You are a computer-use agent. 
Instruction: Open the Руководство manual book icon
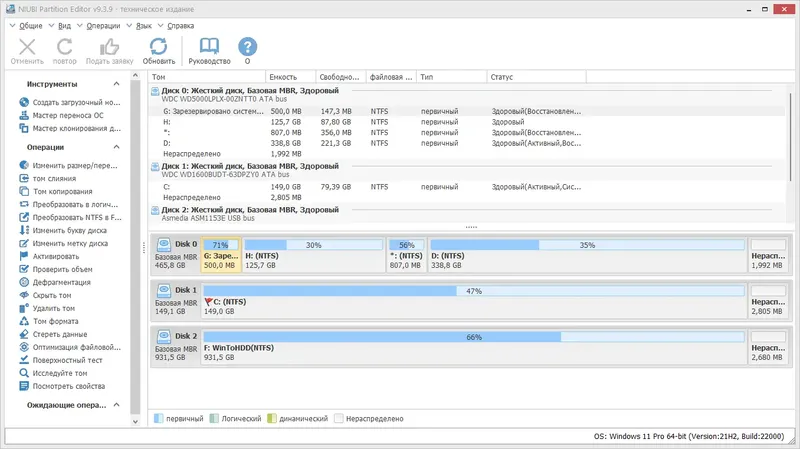tap(209, 46)
